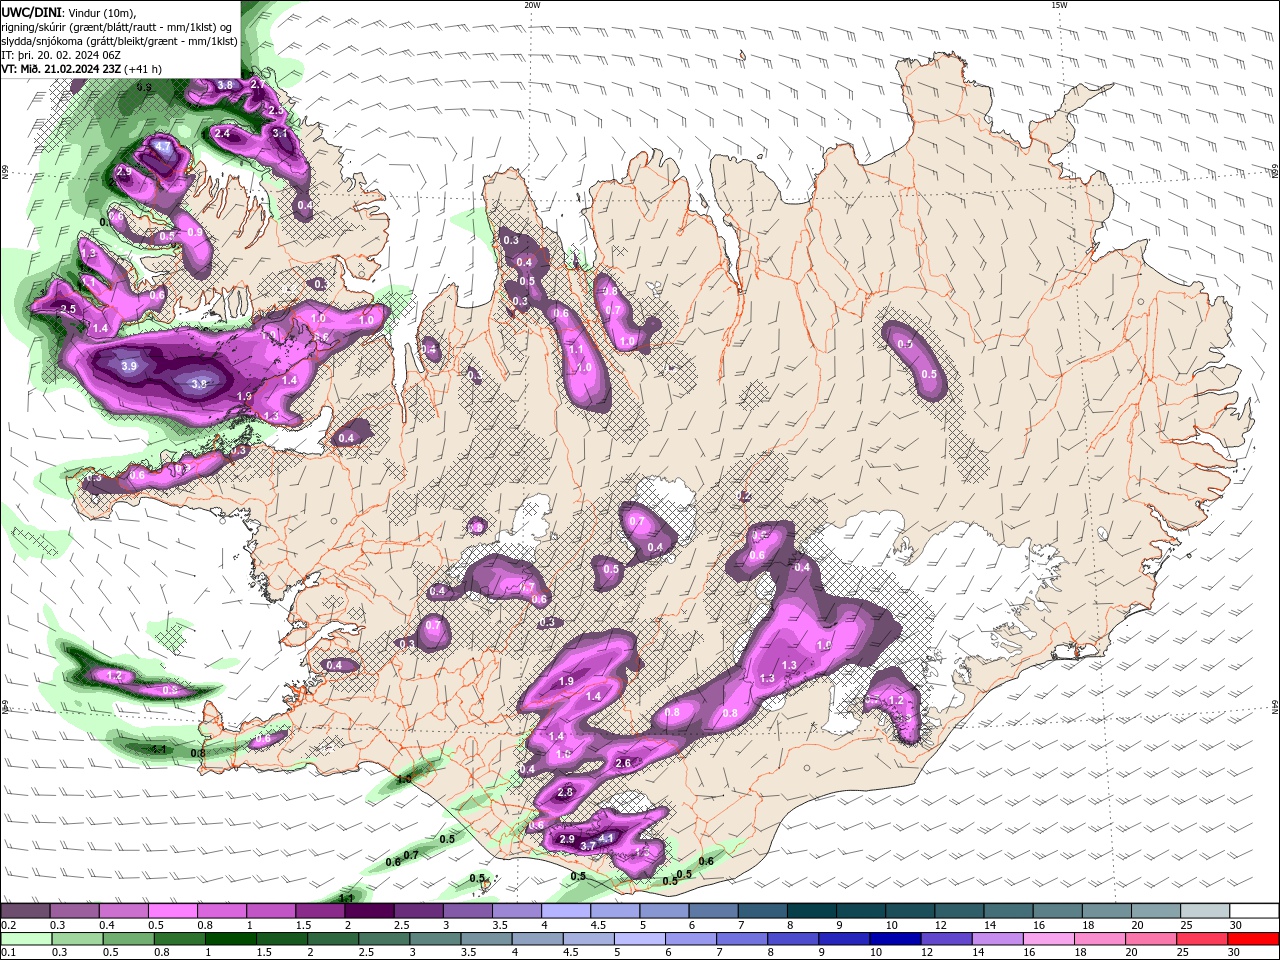The width and height of the screenshot is (1280, 960).
Task: Select the medium blue 8 swatch in lower legend
Action: (x=794, y=939)
